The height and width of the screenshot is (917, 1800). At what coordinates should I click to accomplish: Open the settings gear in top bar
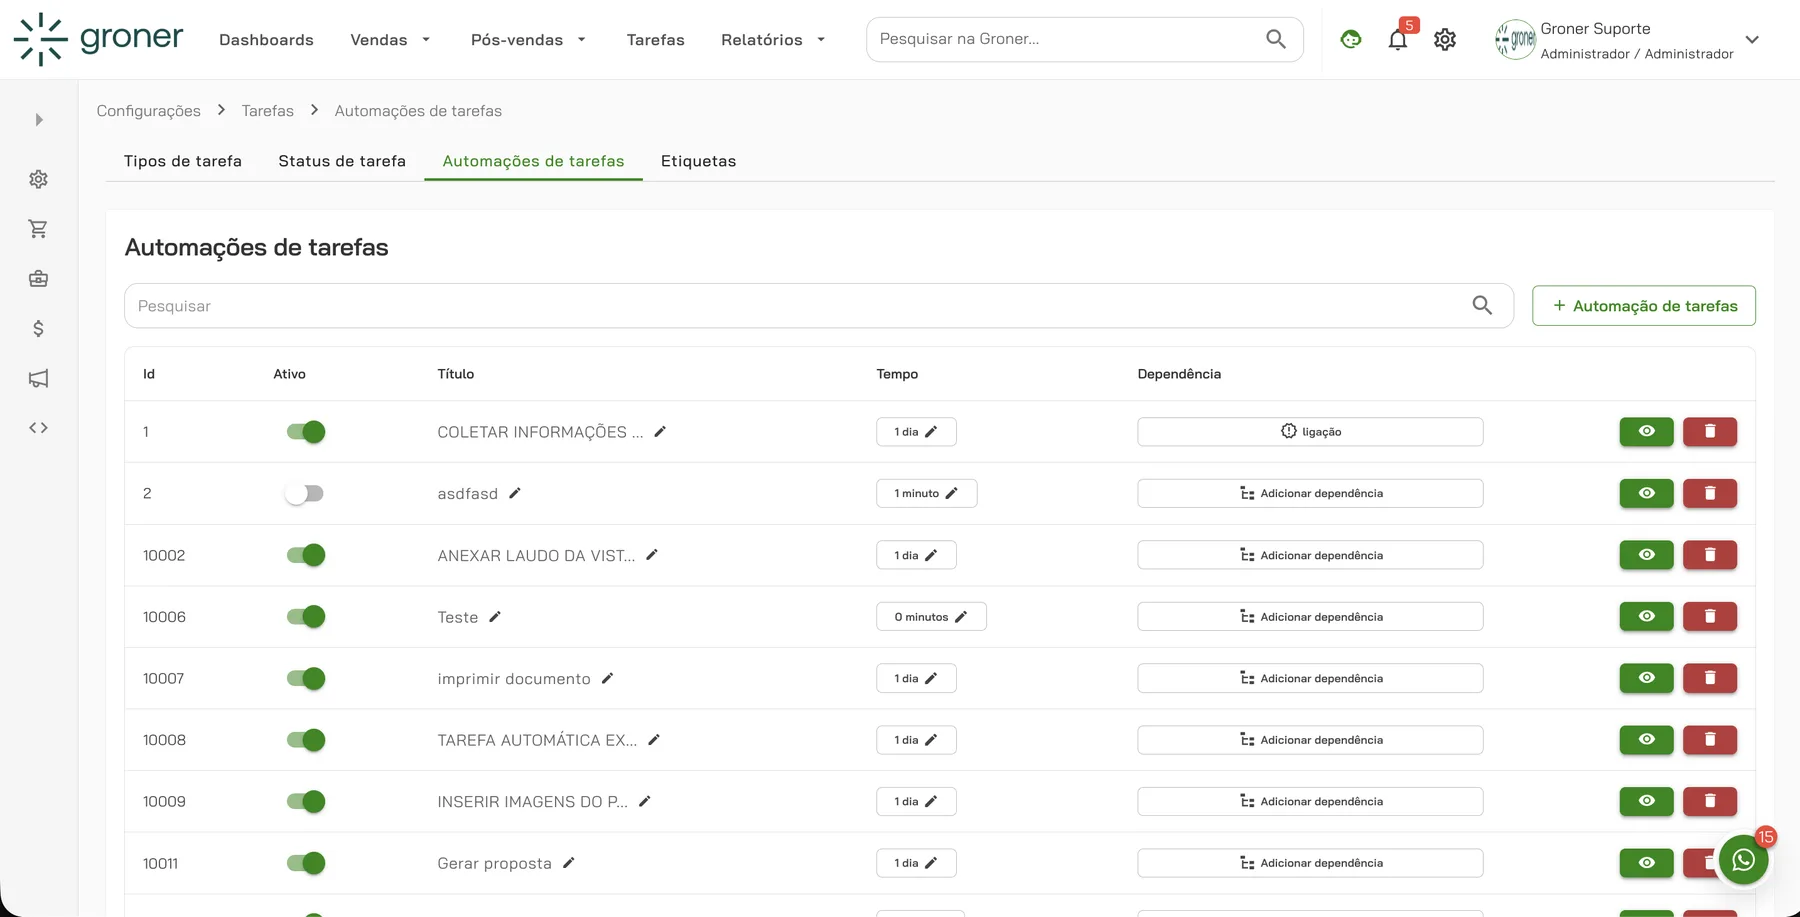pyautogui.click(x=1445, y=40)
